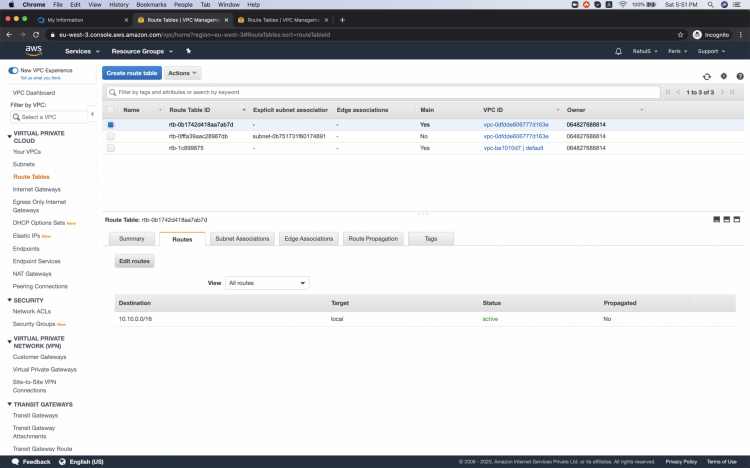The width and height of the screenshot is (750, 468).
Task: Uncheck the rtb-0b1742d418aa7ab7d row checkbox
Action: pos(111,124)
